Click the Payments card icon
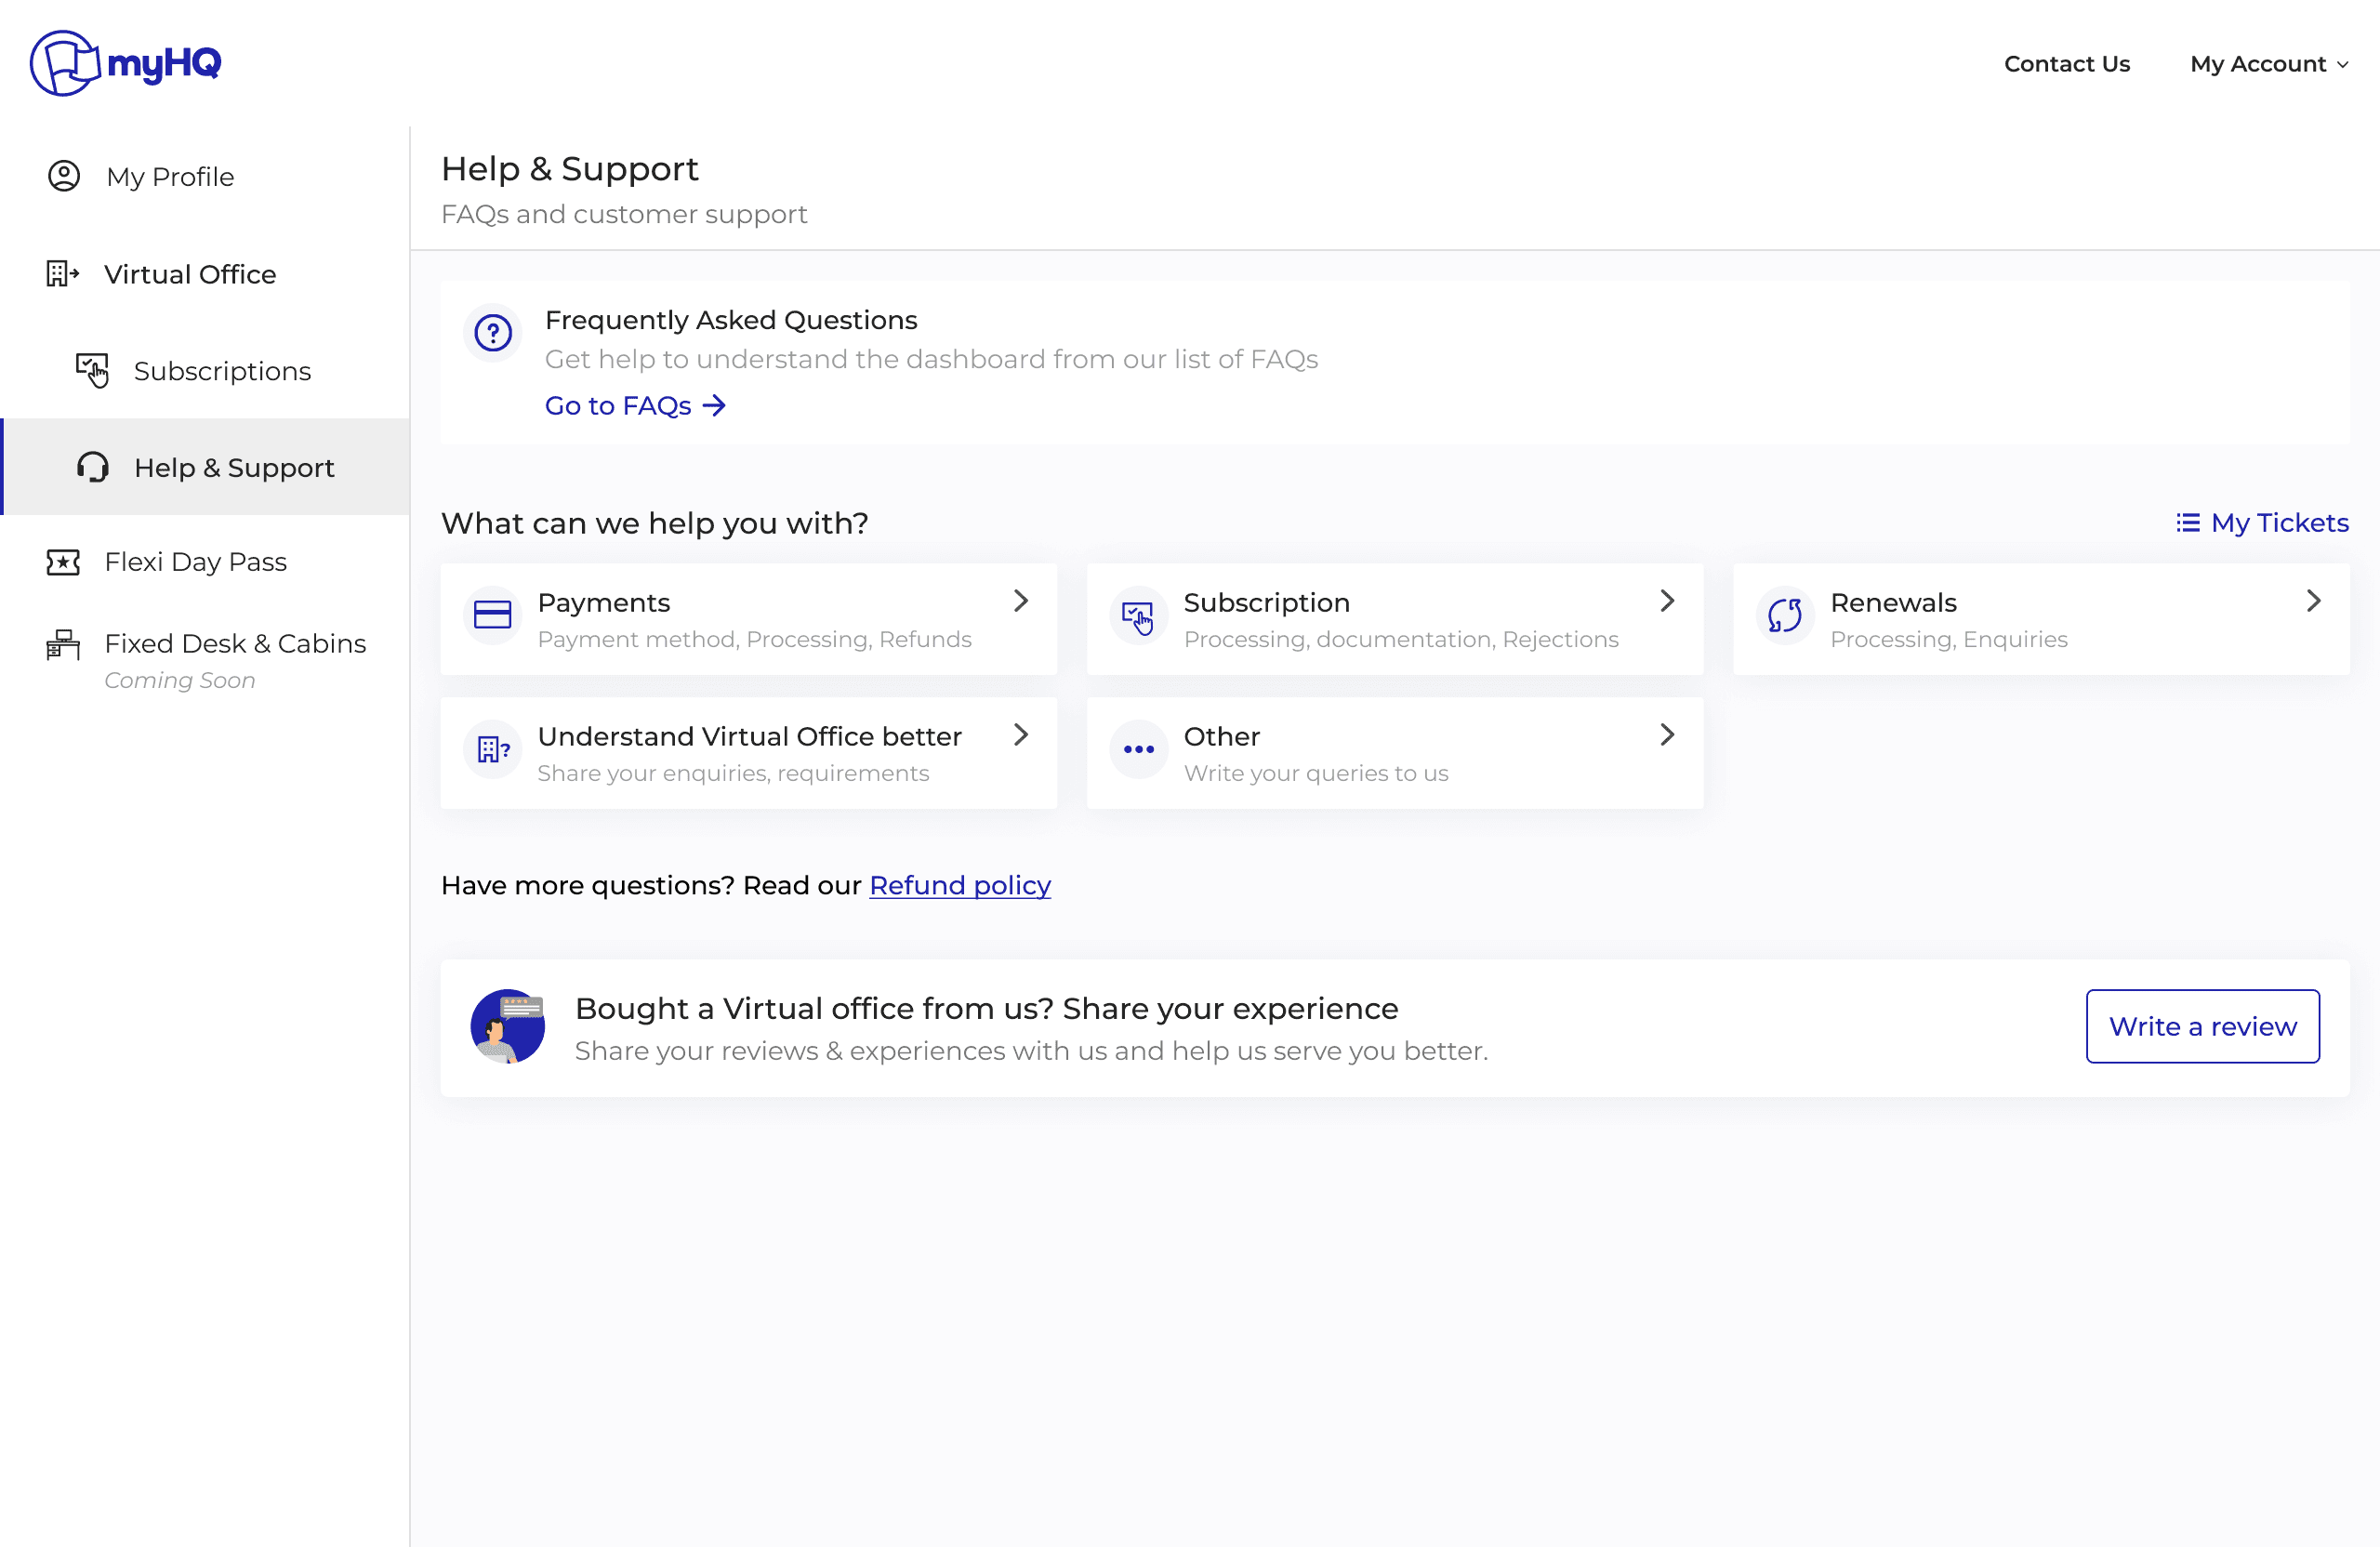The width and height of the screenshot is (2380, 1547). point(492,615)
